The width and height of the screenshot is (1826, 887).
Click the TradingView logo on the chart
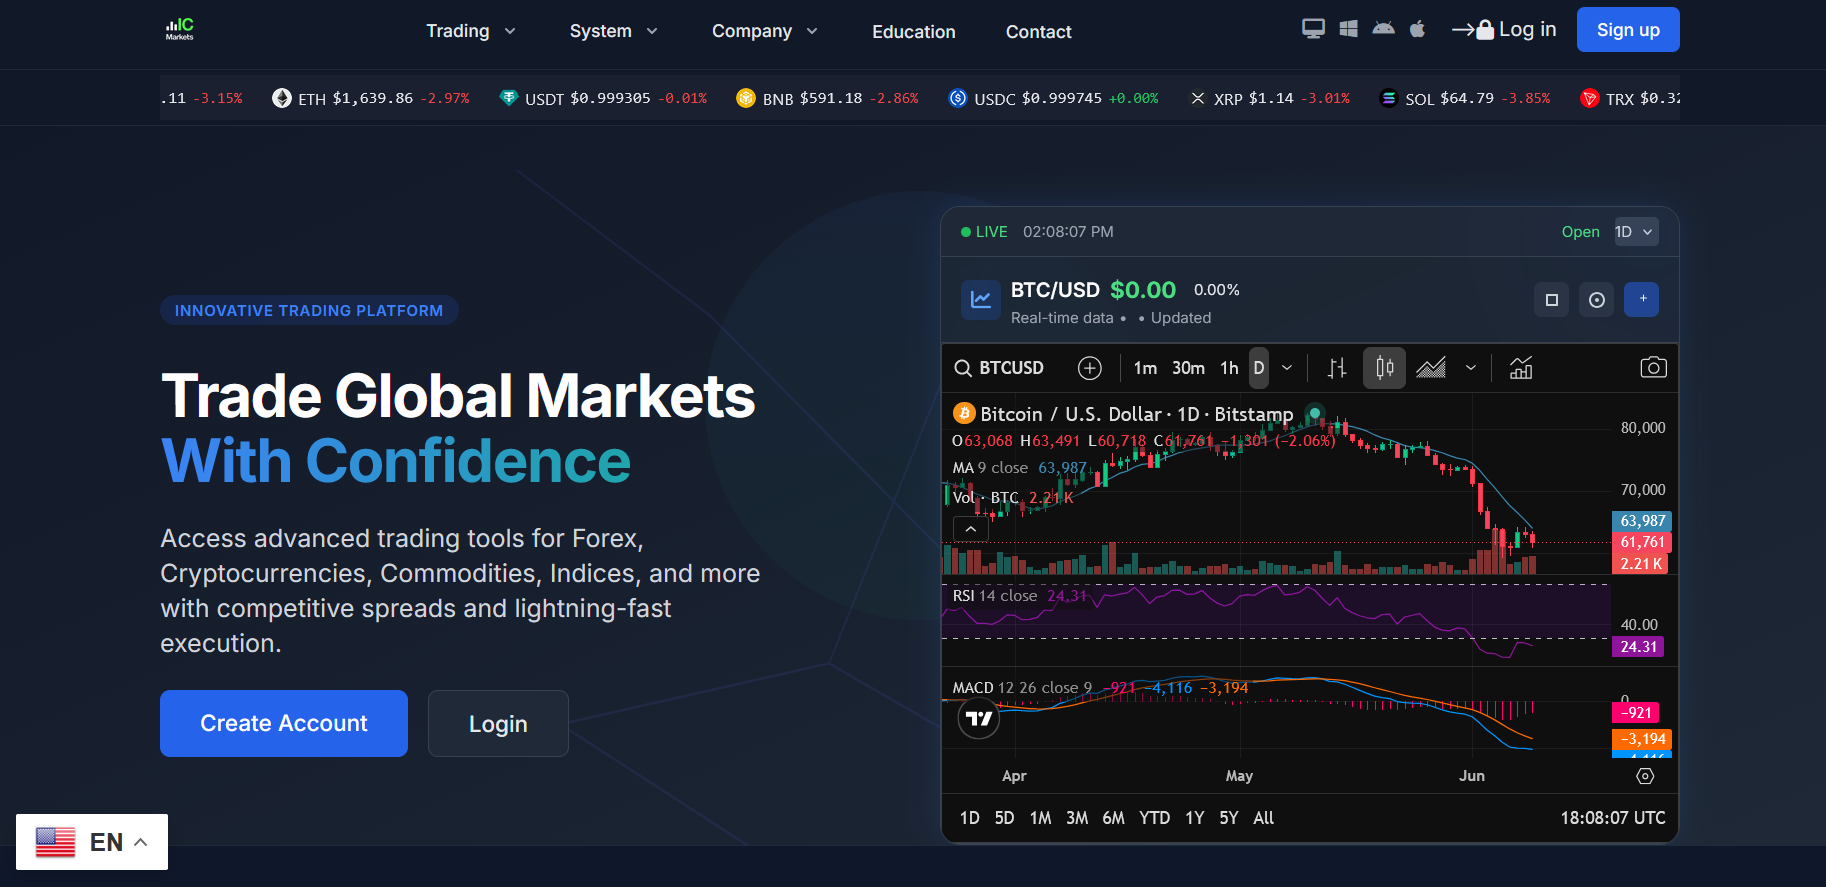point(979,719)
